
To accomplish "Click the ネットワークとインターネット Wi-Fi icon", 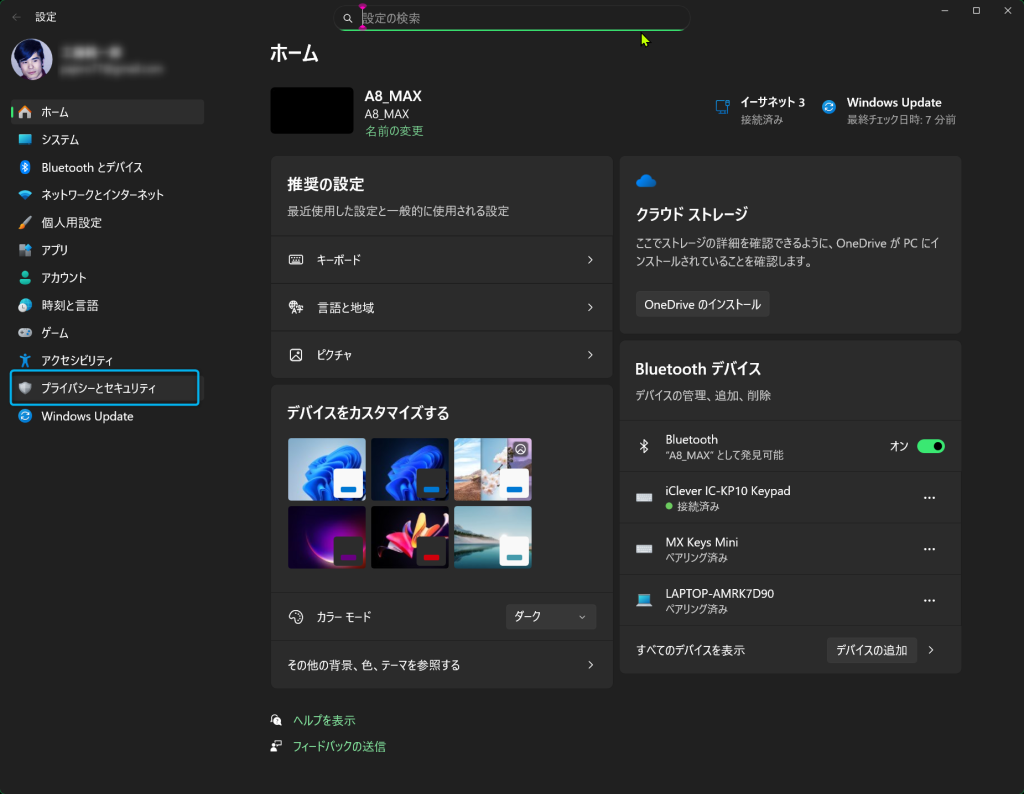I will pyautogui.click(x=25, y=195).
